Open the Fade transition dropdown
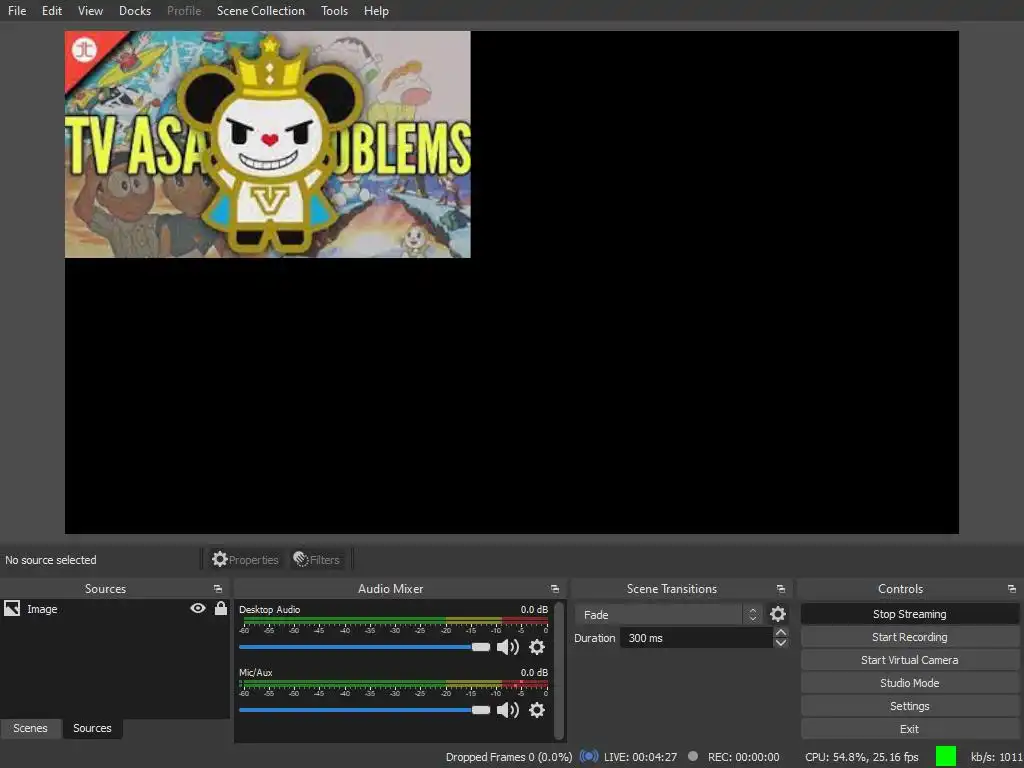The image size is (1024, 768). click(x=668, y=615)
